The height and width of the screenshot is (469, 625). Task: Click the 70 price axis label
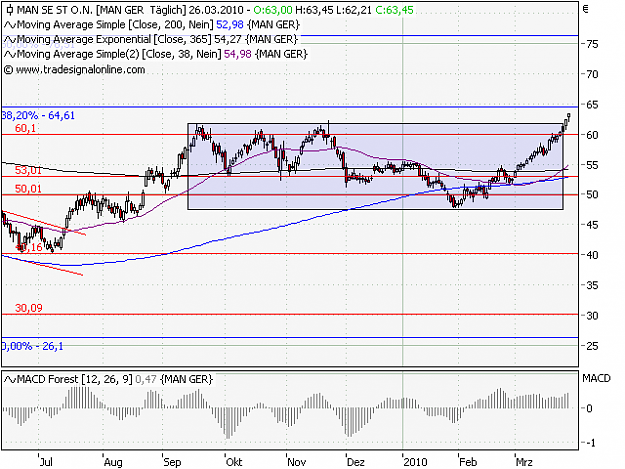(592, 74)
